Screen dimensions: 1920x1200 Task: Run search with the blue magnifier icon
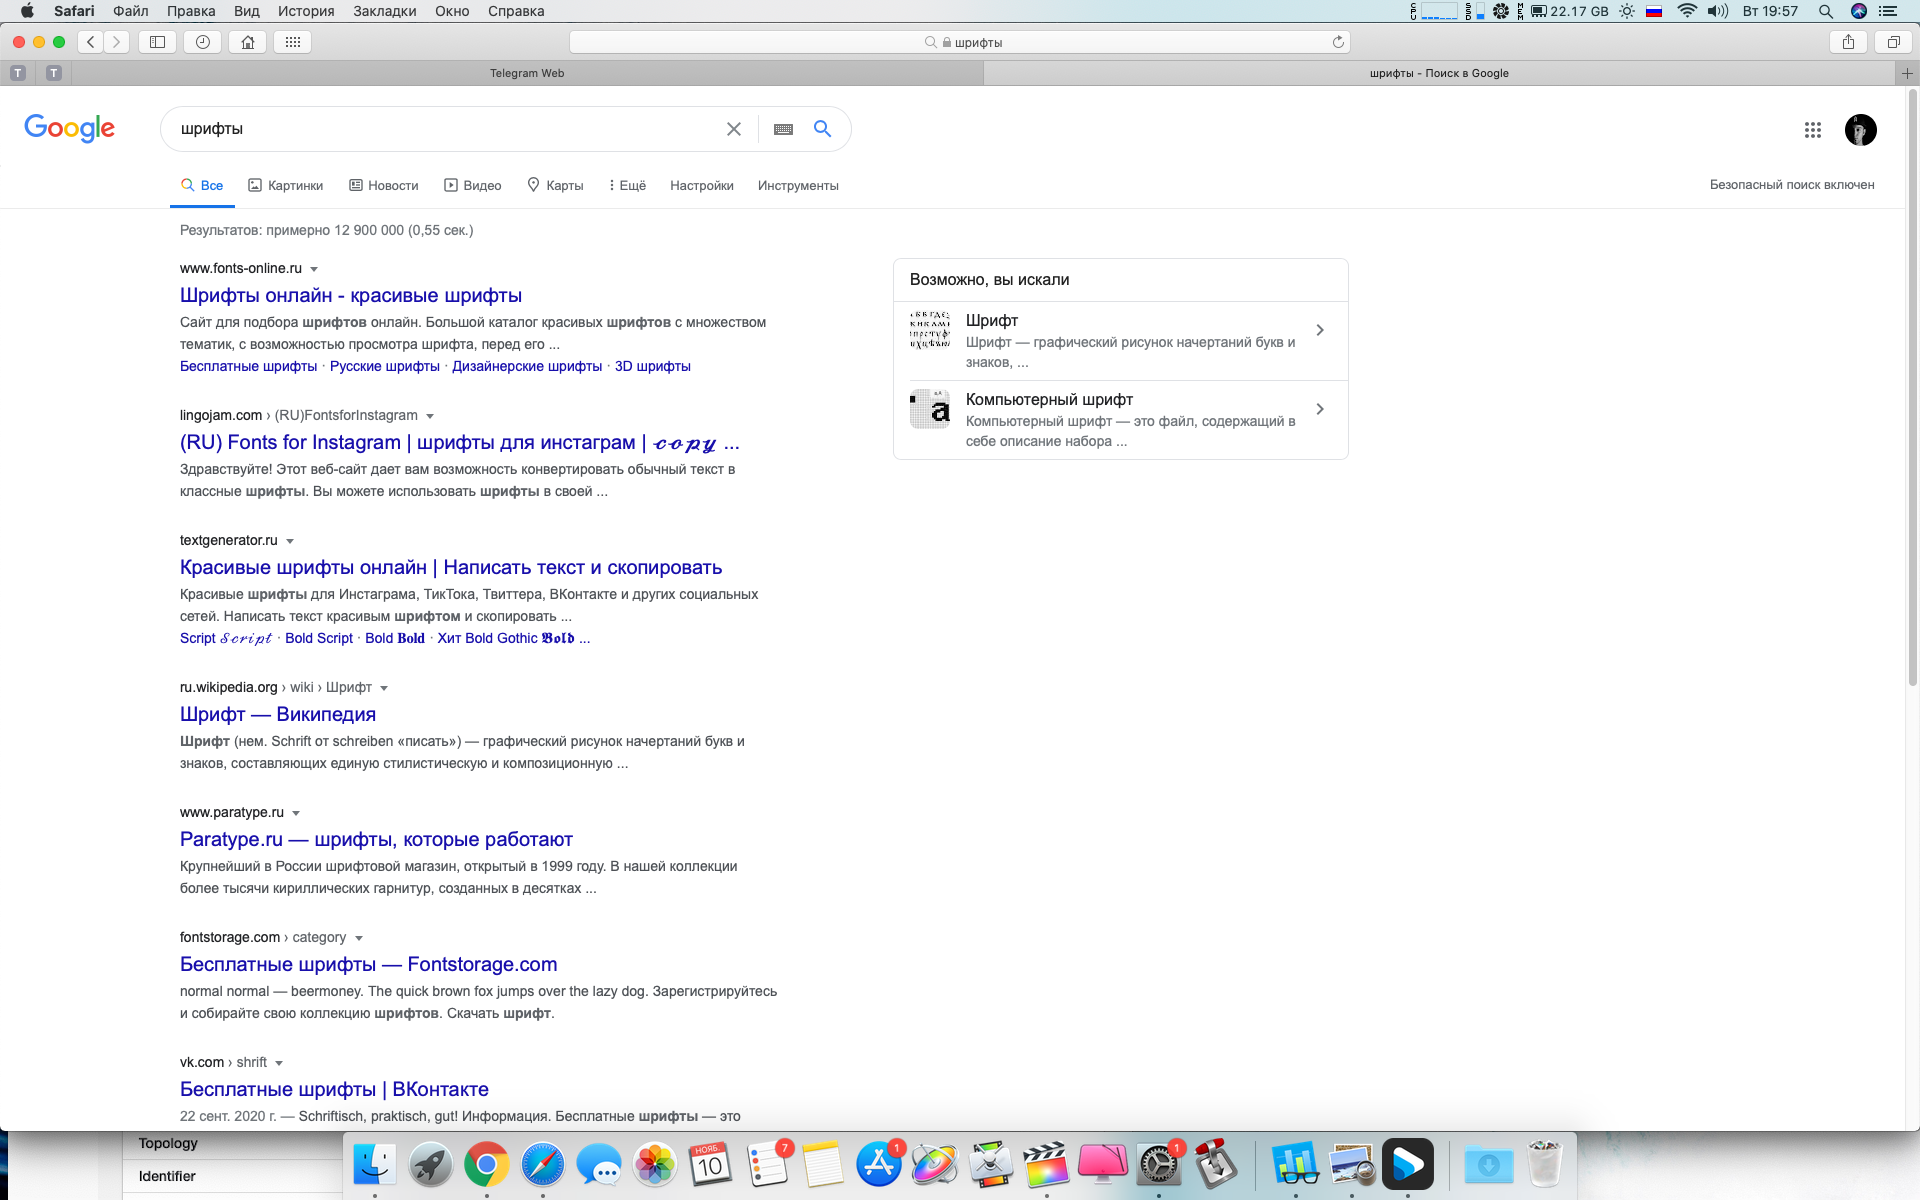click(822, 129)
